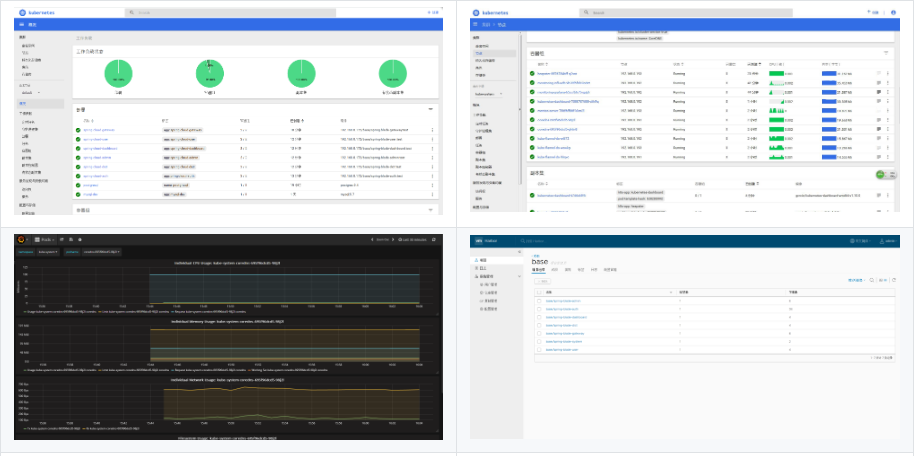
Task: Zoom out Grafana time range
Action: 382,240
